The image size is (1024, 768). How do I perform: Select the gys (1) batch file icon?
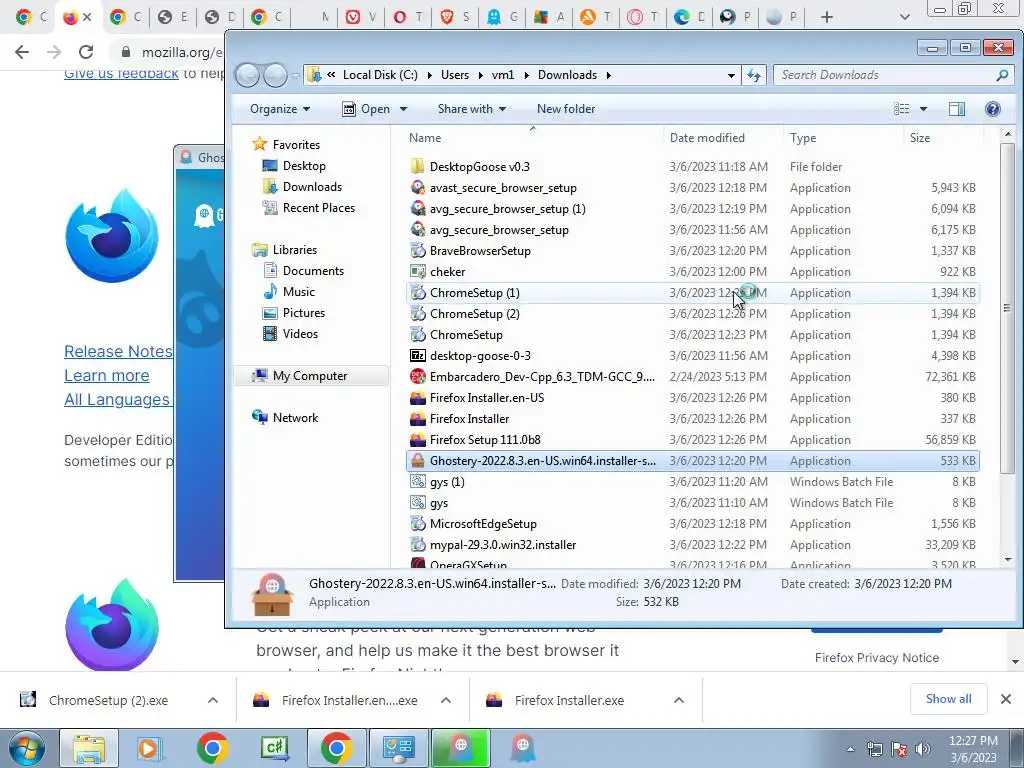(x=418, y=482)
